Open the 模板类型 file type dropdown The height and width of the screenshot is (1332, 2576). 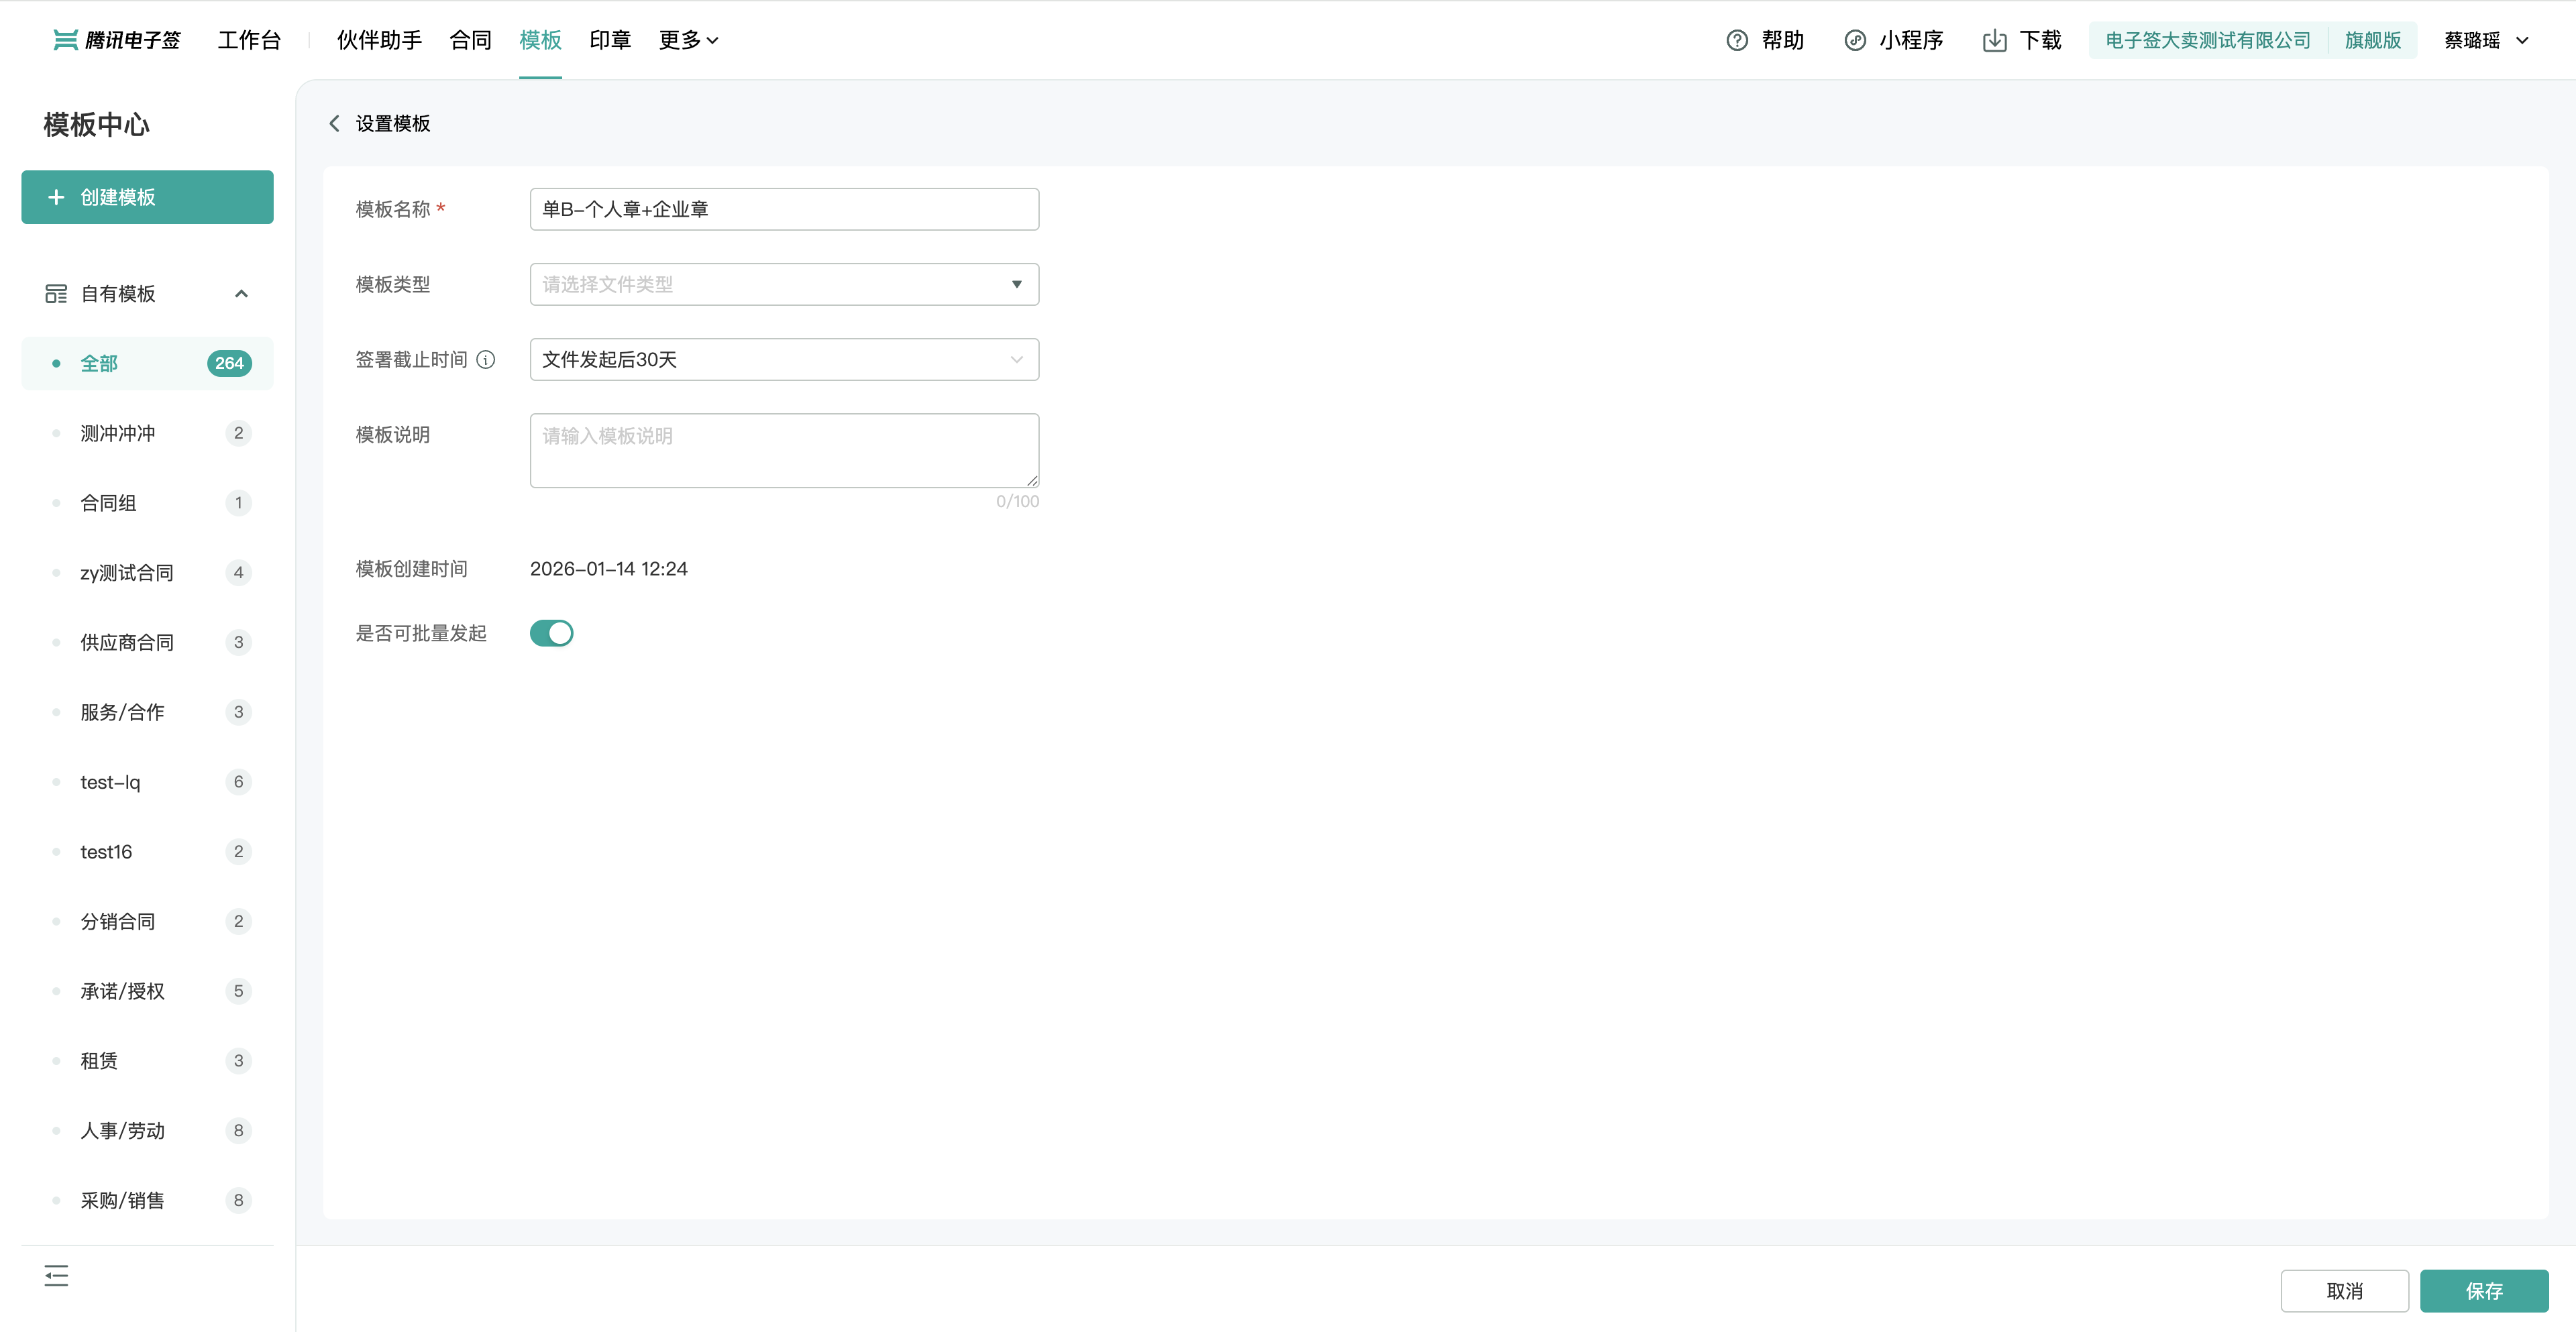pyautogui.click(x=784, y=285)
